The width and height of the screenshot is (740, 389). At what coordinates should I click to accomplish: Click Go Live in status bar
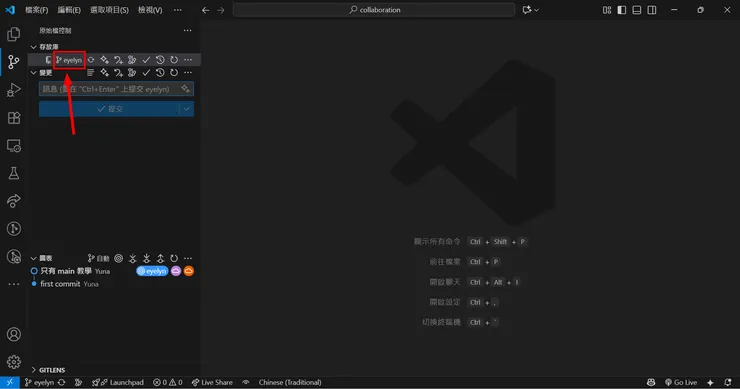click(681, 382)
